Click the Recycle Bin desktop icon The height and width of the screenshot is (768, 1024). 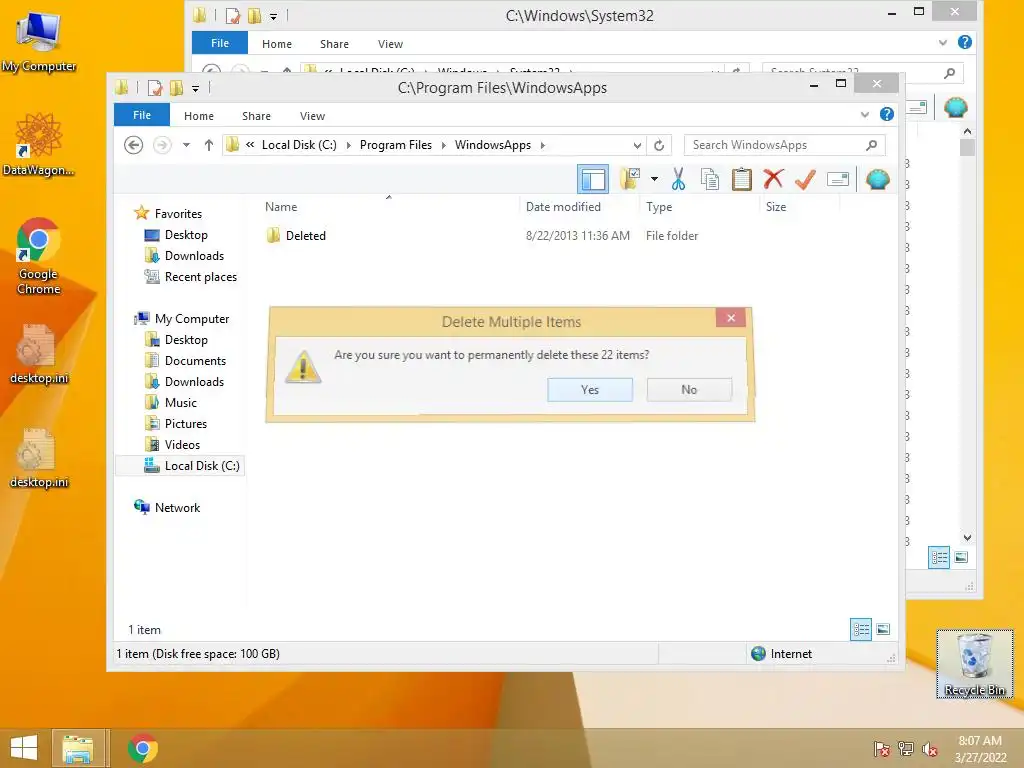974,664
